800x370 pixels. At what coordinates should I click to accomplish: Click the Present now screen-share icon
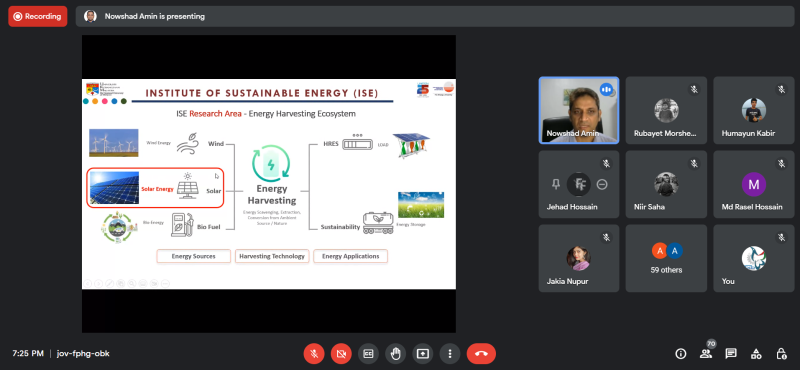(422, 353)
